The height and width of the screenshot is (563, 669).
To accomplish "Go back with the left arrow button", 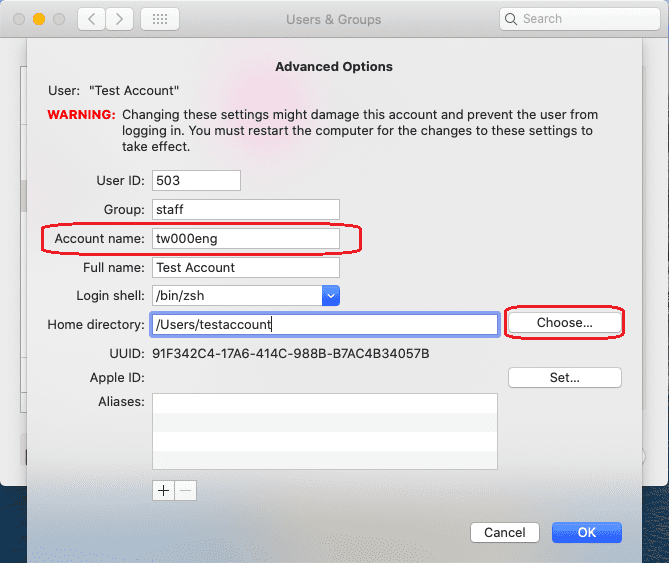I will 91,19.
